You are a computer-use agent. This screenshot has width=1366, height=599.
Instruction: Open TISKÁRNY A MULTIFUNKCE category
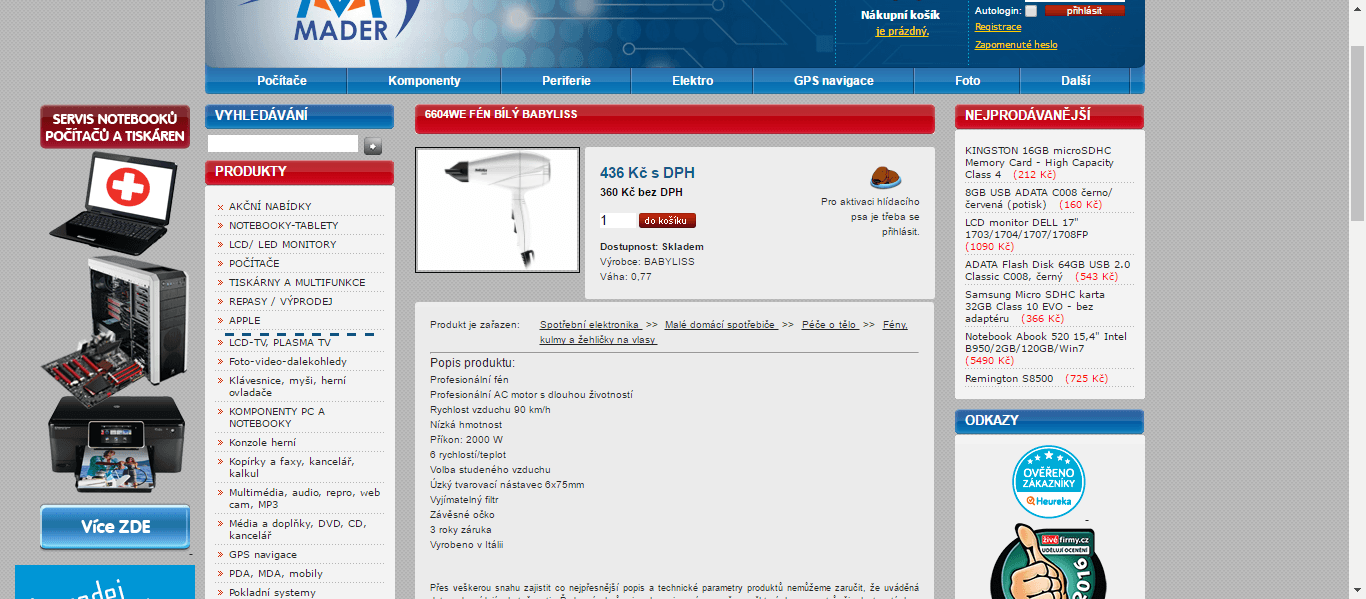(297, 282)
